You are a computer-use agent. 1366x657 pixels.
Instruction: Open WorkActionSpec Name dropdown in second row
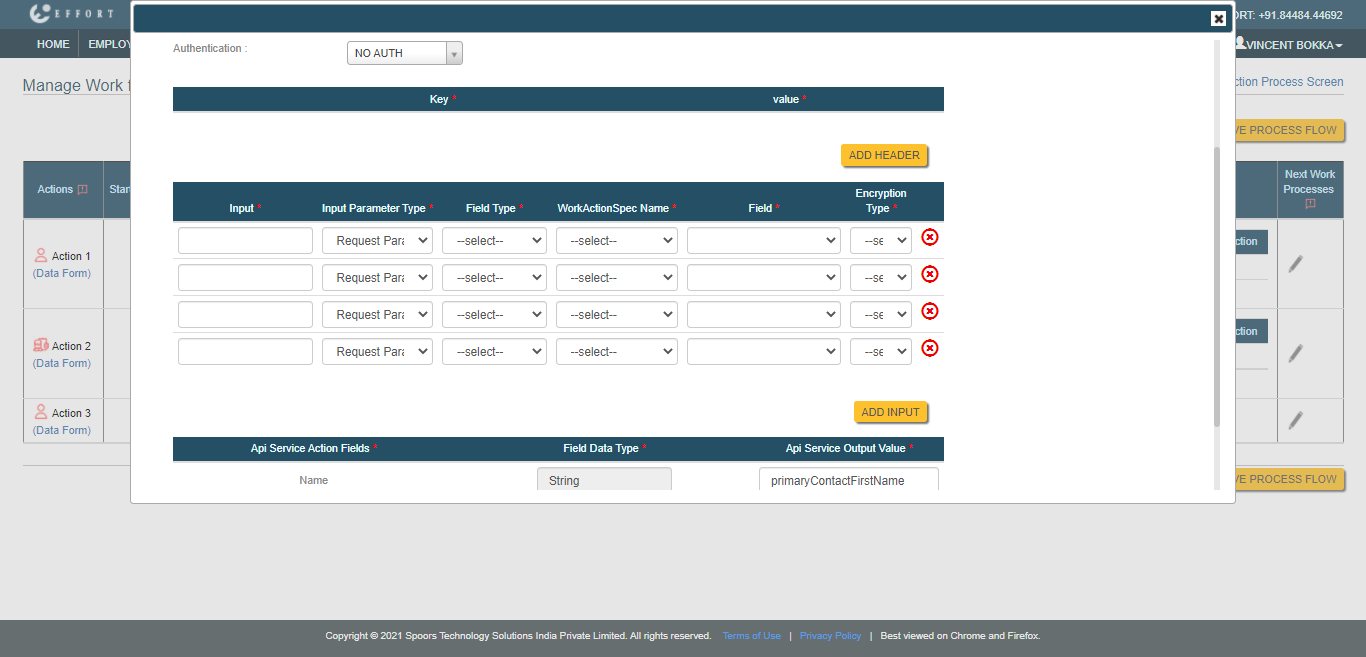pos(616,278)
